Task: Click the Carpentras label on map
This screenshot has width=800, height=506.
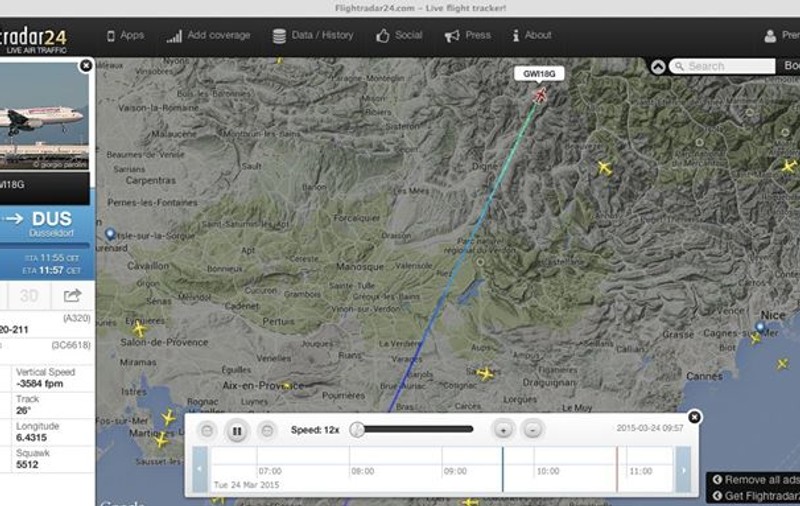Action: [x=151, y=181]
